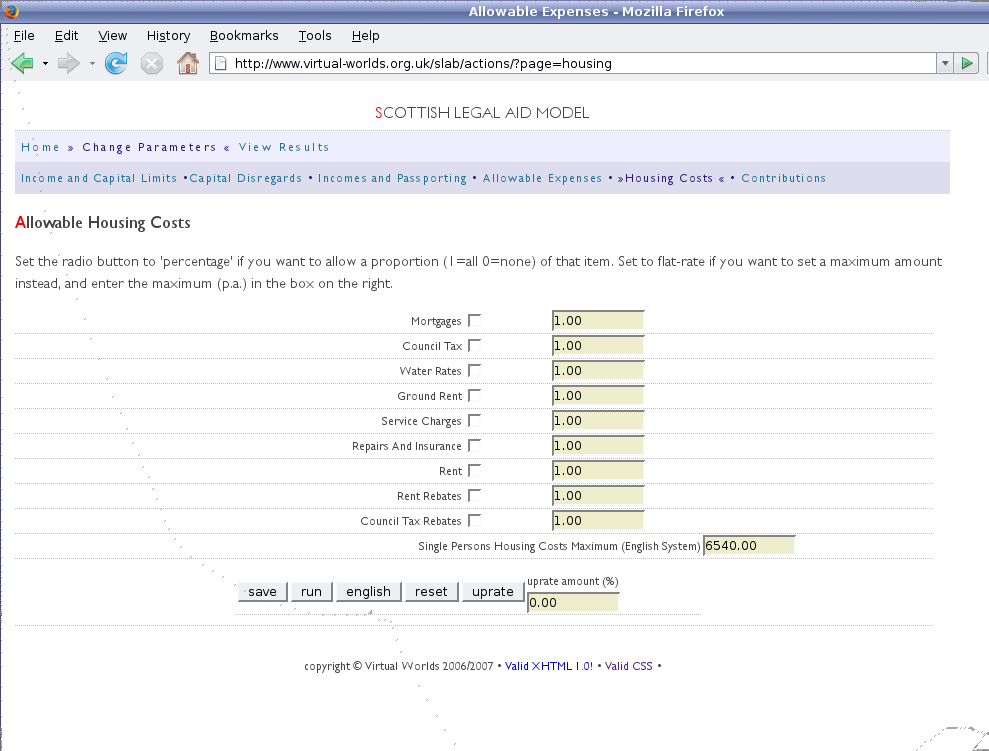Open the Tools menu
The height and width of the screenshot is (751, 989).
[x=315, y=35]
